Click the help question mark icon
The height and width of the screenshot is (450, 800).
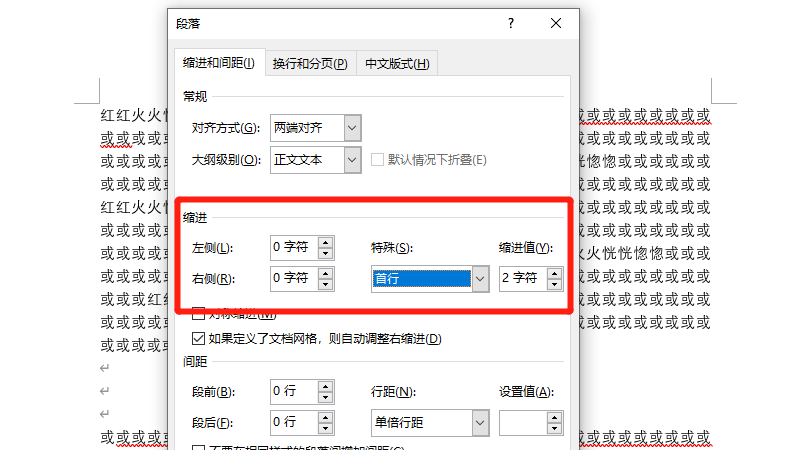click(510, 22)
